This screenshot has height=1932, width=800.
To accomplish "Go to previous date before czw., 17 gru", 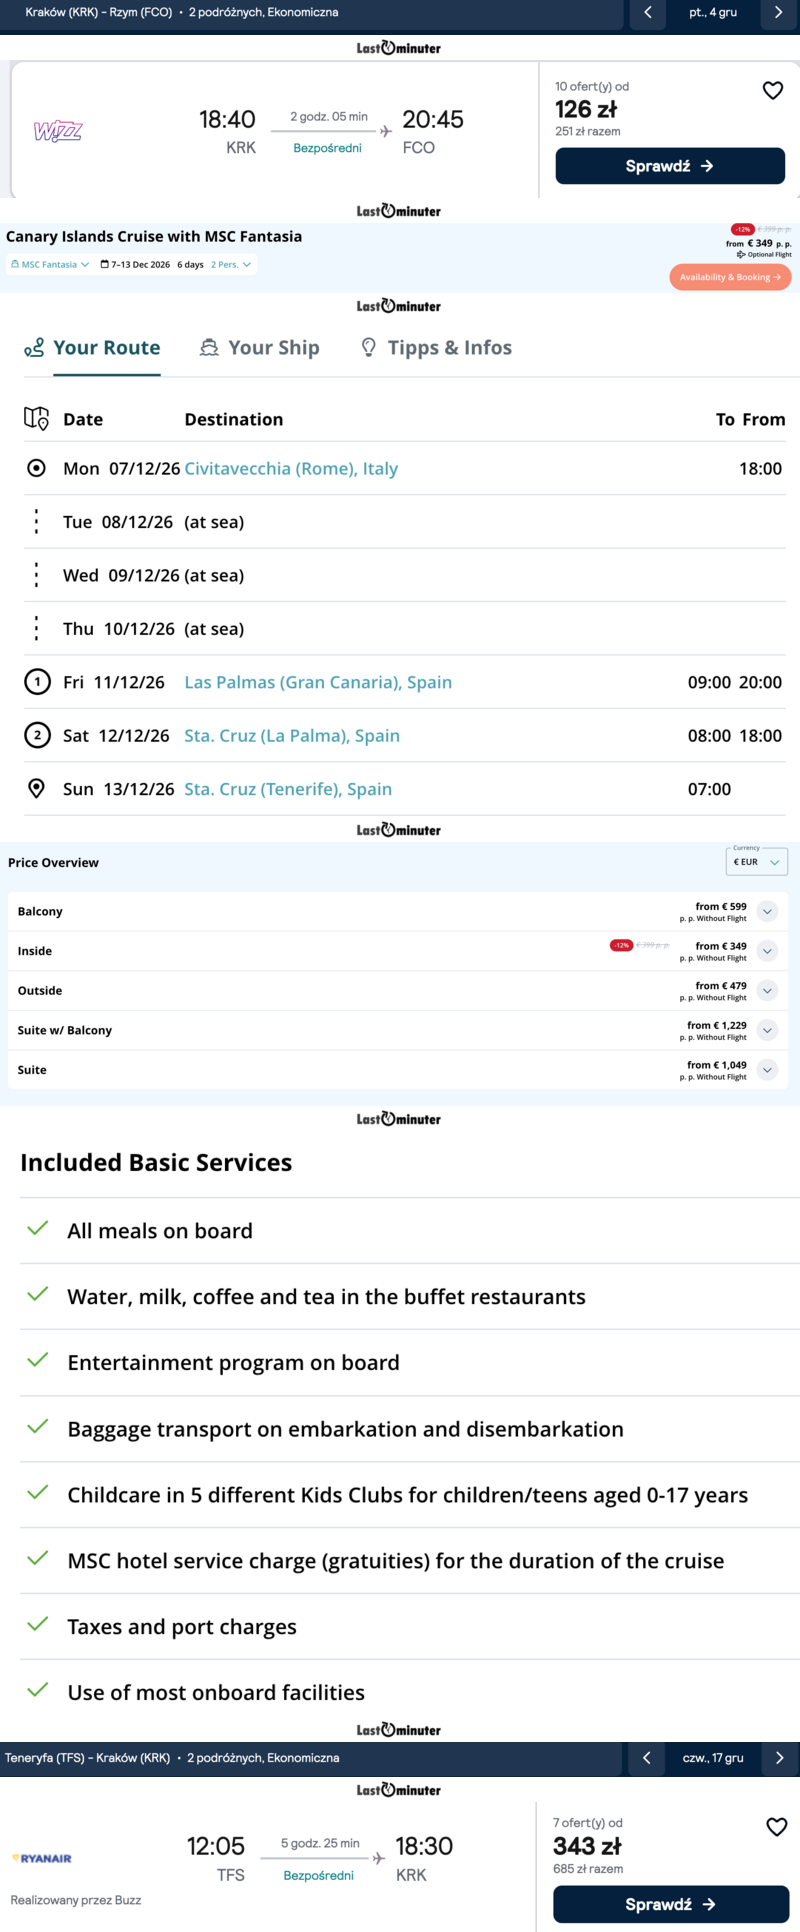I will pos(647,1757).
